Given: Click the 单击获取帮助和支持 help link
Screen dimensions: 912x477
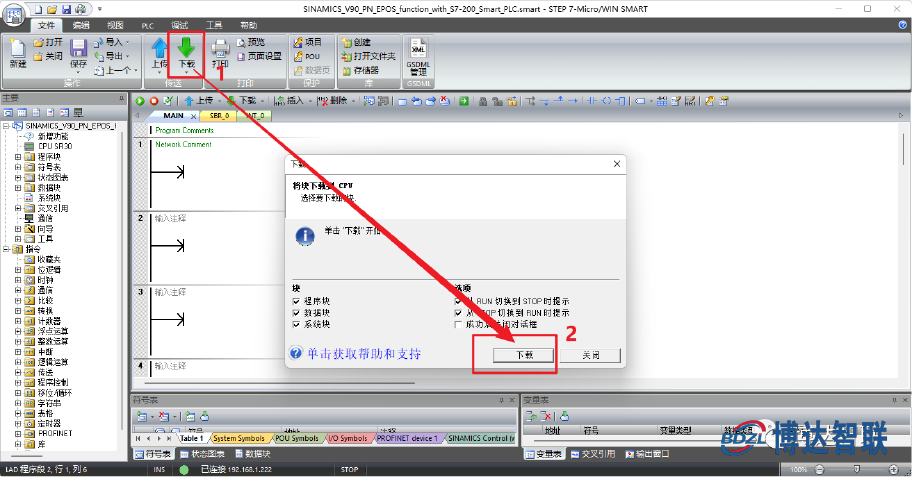Looking at the screenshot, I should click(364, 354).
